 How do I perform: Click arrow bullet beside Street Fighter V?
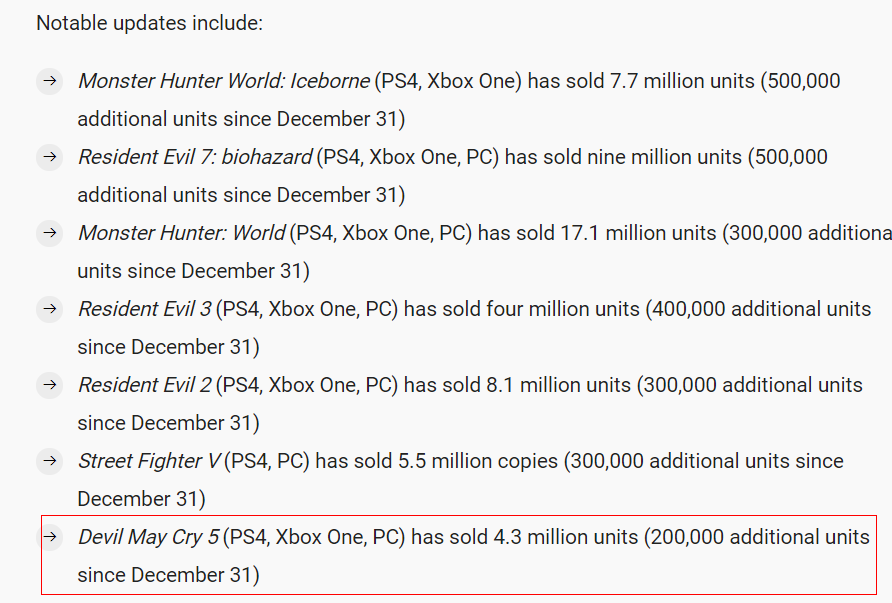pyautogui.click(x=49, y=461)
